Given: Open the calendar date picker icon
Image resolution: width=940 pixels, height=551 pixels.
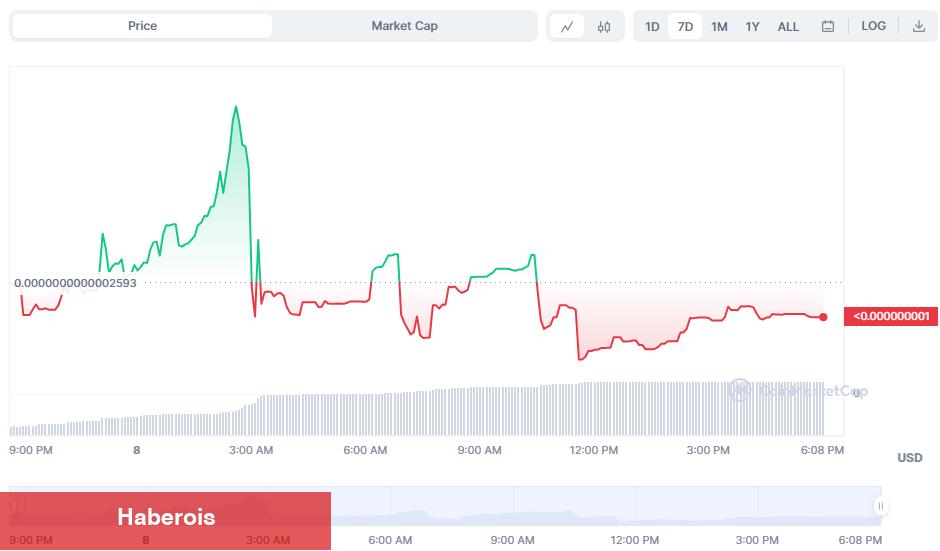Looking at the screenshot, I should tap(828, 26).
